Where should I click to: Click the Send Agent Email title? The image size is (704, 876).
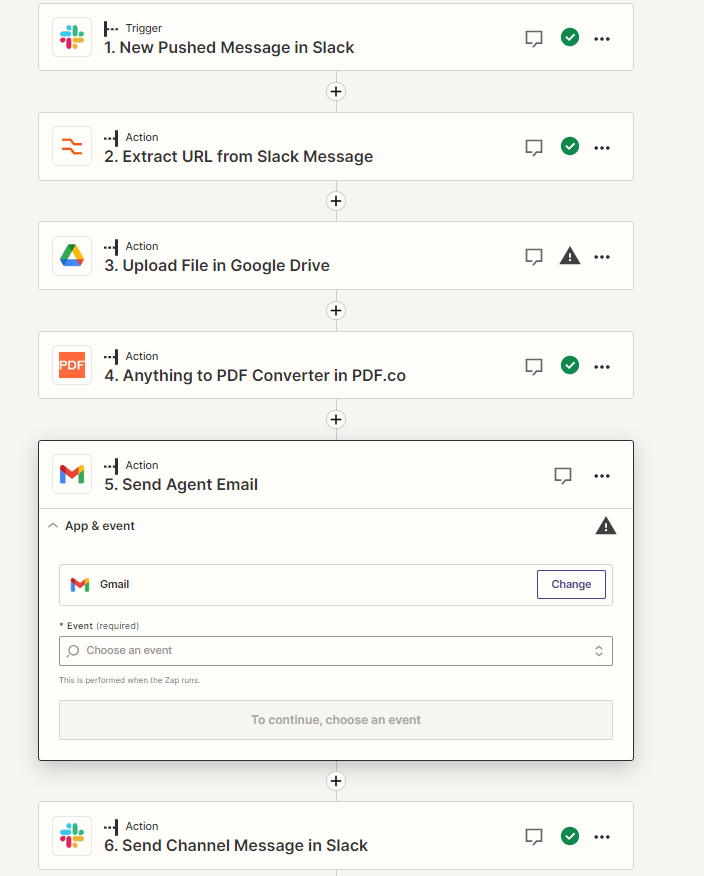tap(181, 484)
